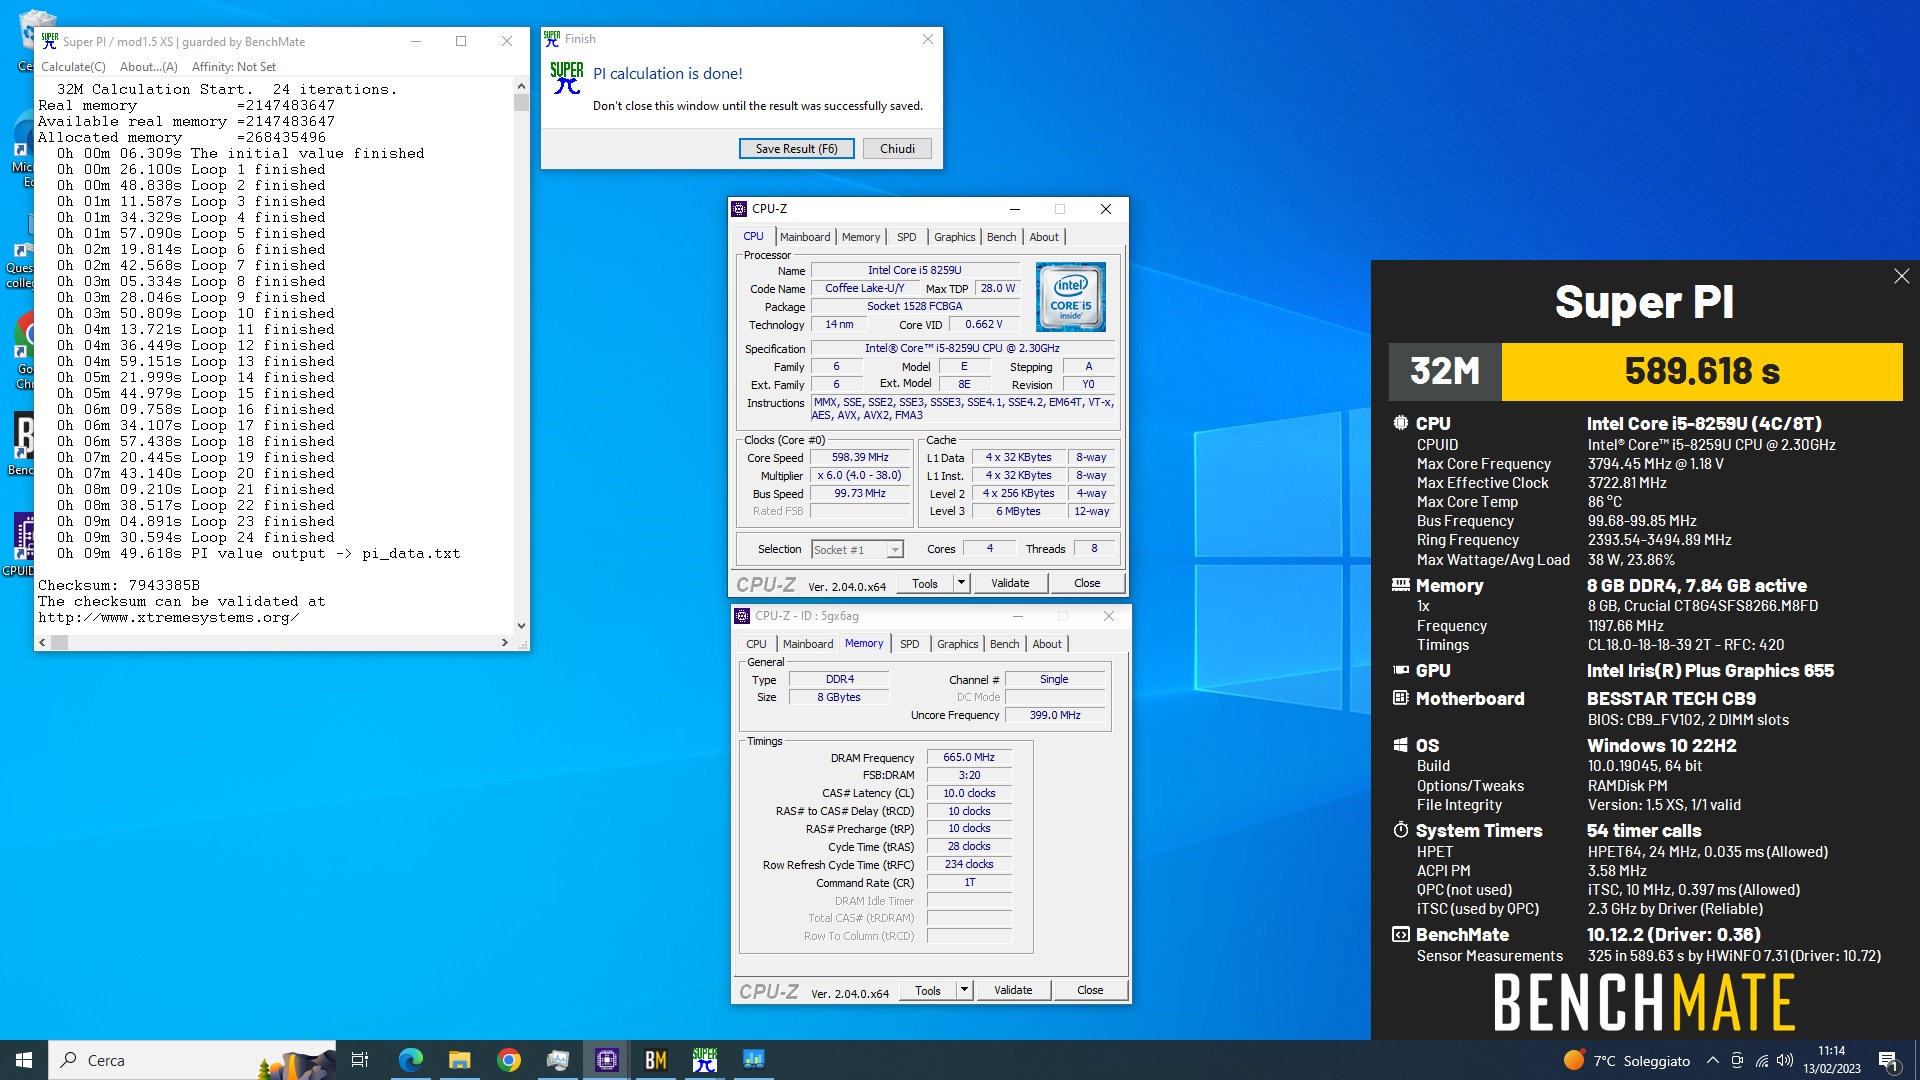Click Super PI title bar icon
This screenshot has height=1080, width=1920.
point(50,41)
